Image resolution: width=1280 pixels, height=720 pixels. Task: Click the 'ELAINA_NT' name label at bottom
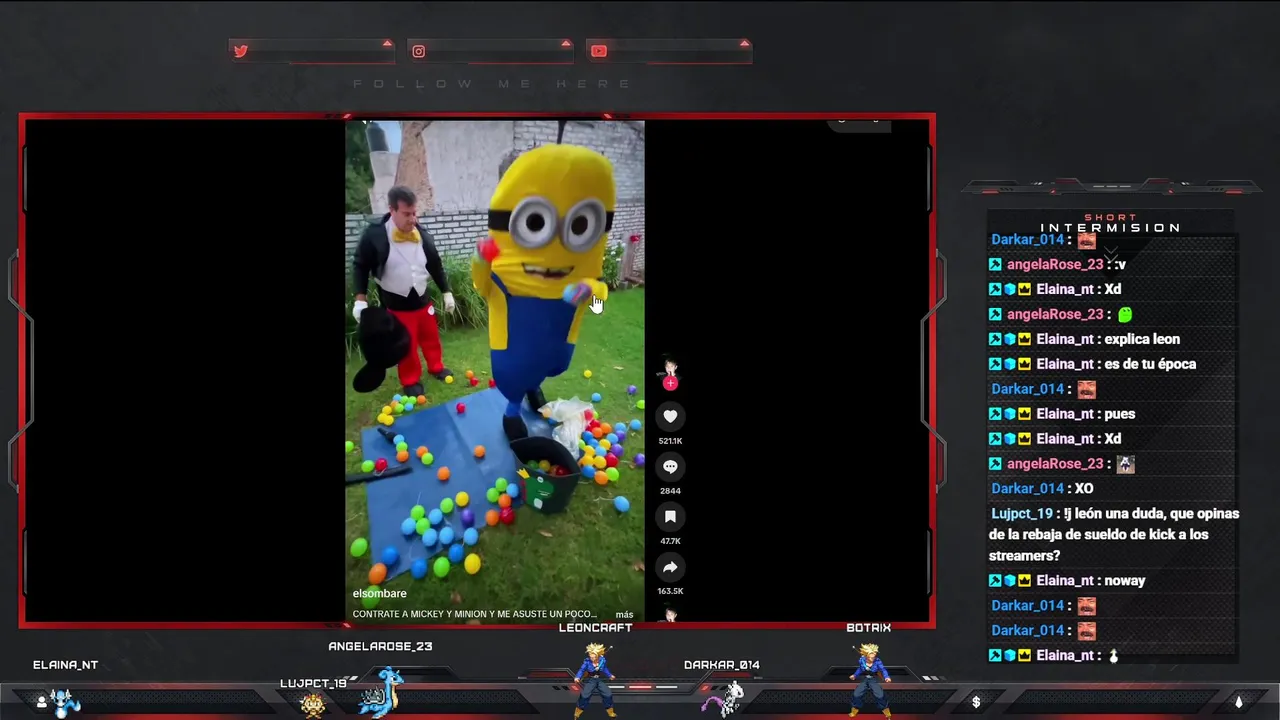(x=65, y=665)
